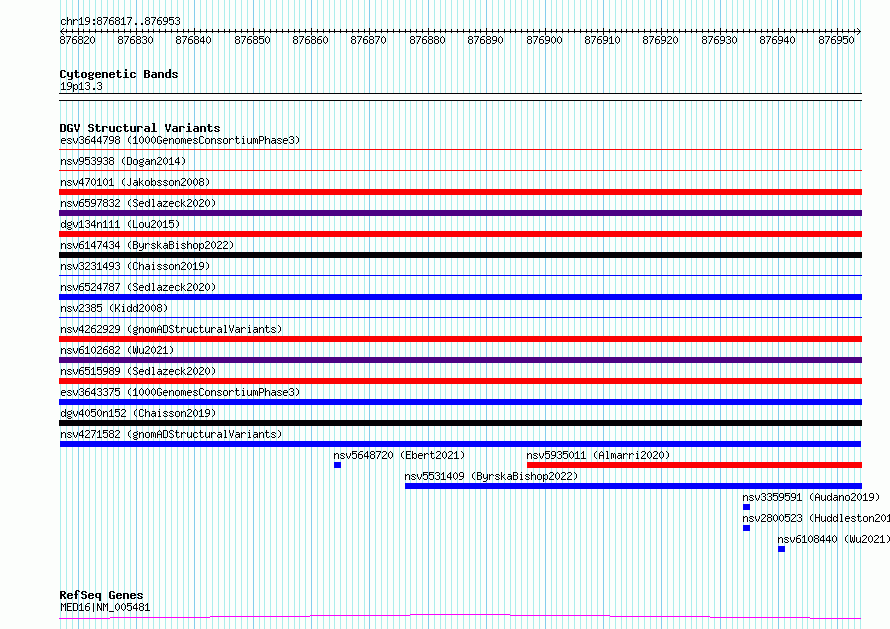
Task: Click the Cytogenetic Bands track title
Action: [119, 74]
